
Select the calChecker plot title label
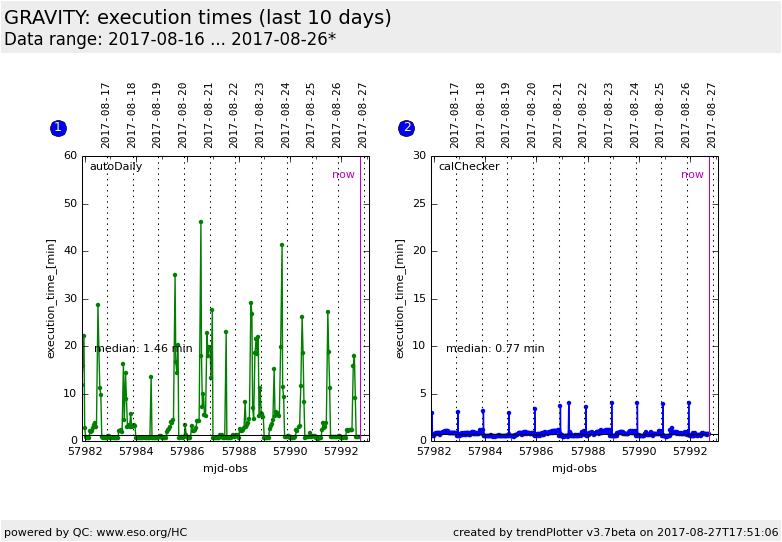(468, 167)
